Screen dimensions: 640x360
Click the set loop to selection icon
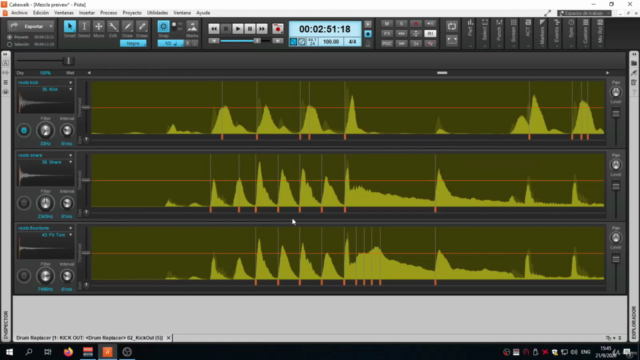pyautogui.click(x=452, y=40)
